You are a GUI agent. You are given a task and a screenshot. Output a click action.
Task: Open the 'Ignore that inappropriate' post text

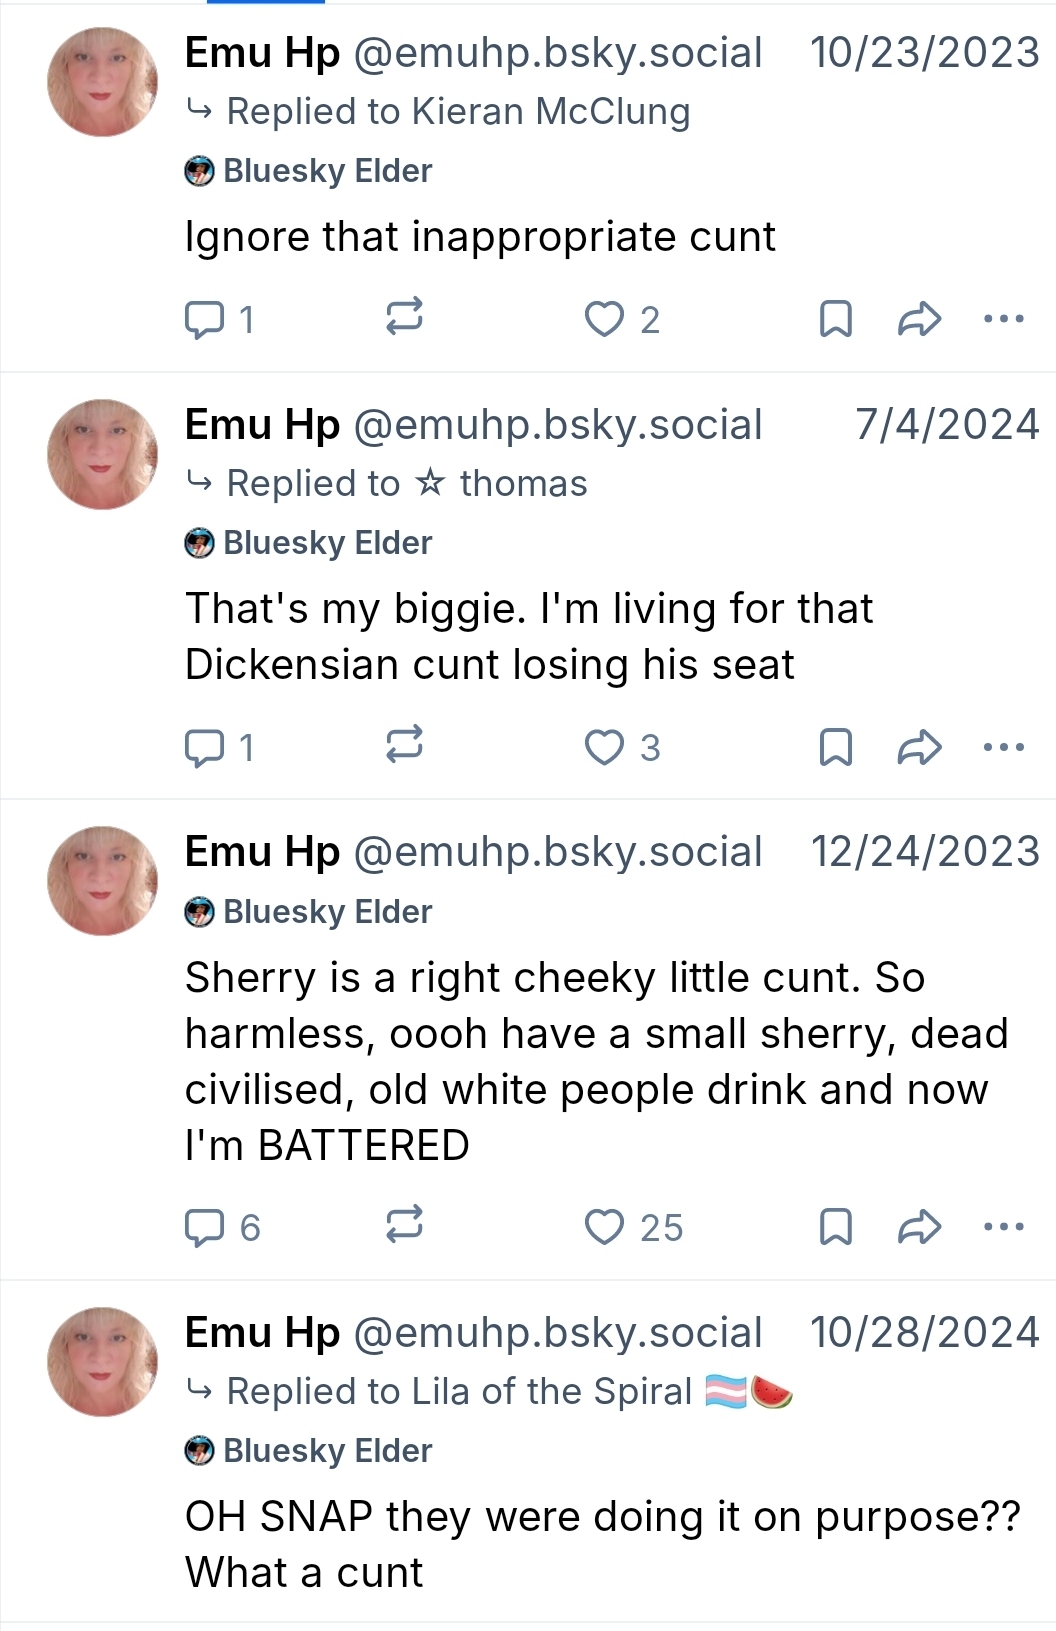click(480, 238)
